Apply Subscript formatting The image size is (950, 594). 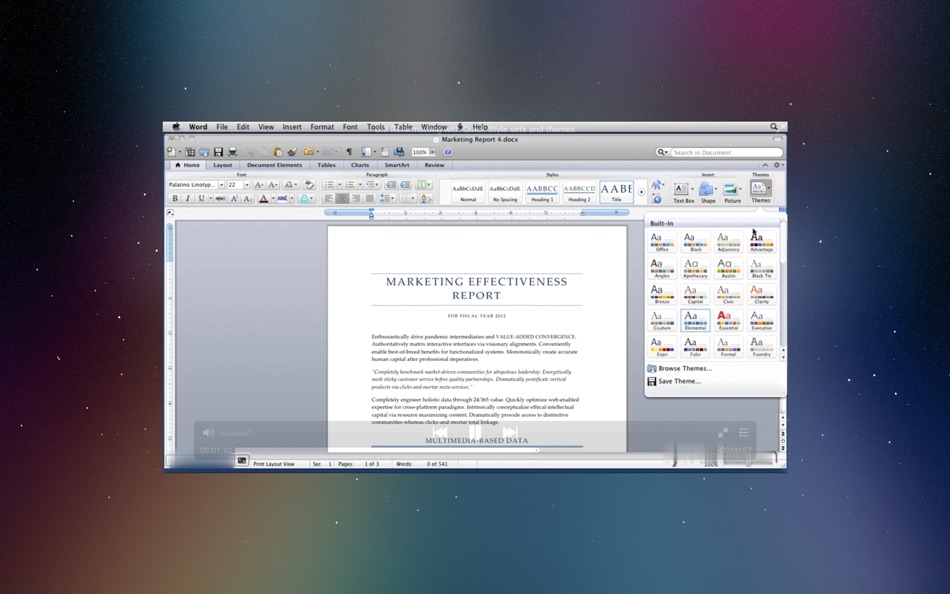point(247,198)
